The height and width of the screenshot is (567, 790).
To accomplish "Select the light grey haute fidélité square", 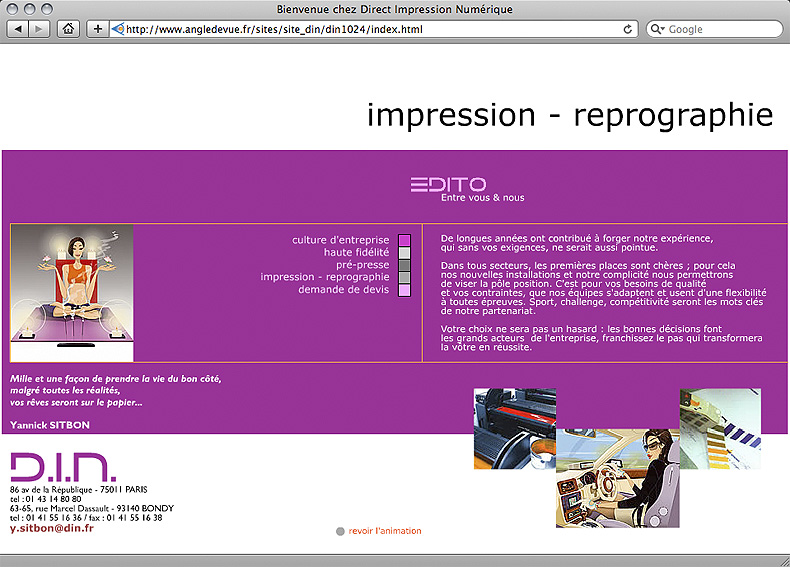I will pyautogui.click(x=404, y=253).
